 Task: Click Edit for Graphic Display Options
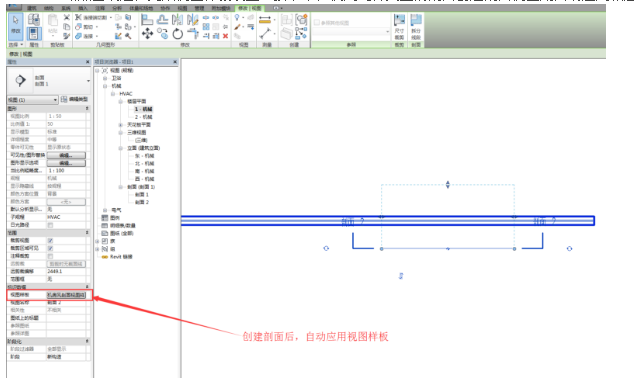pos(66,163)
